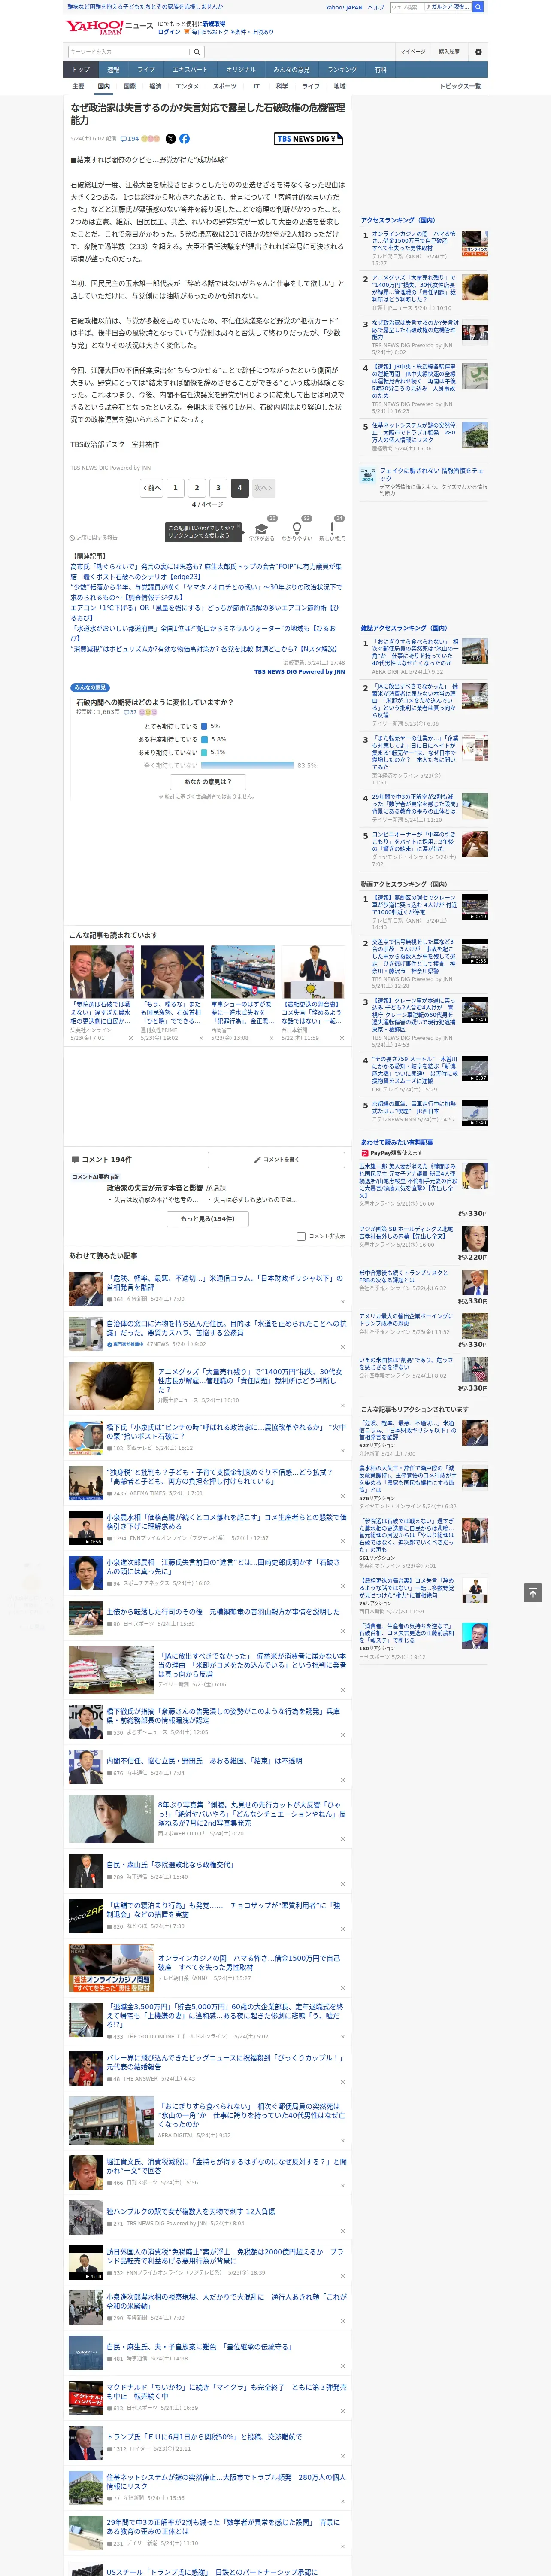Click the TBS NEWS DIG logo

tap(309, 139)
